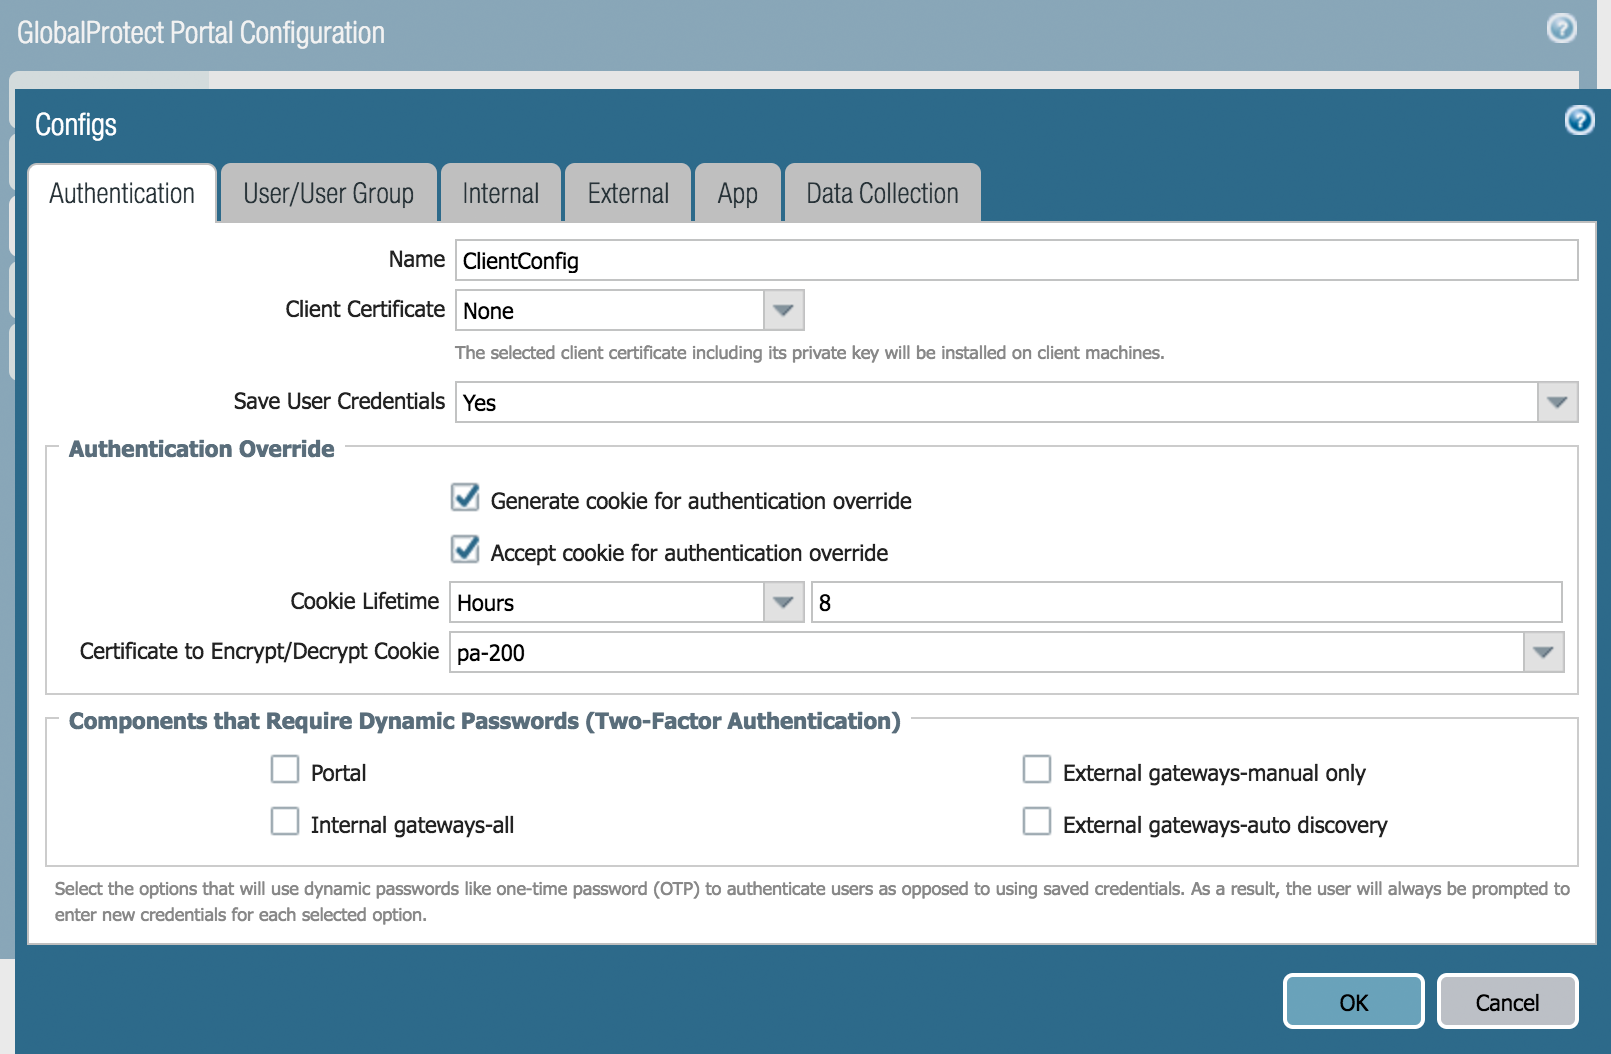Open the Client Certificate dropdown

tap(783, 310)
